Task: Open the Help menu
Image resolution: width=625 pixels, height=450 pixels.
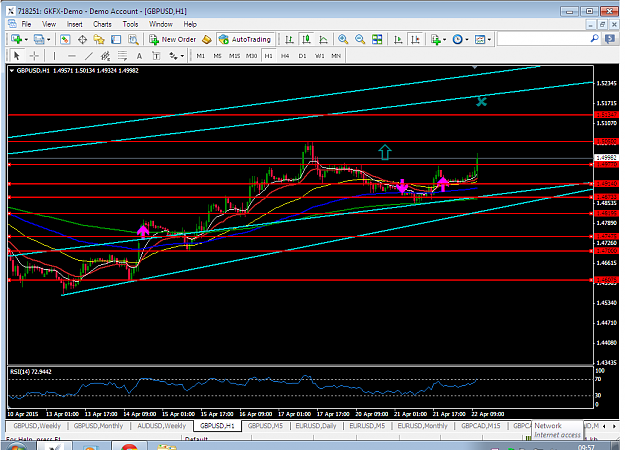Action: pos(190,24)
